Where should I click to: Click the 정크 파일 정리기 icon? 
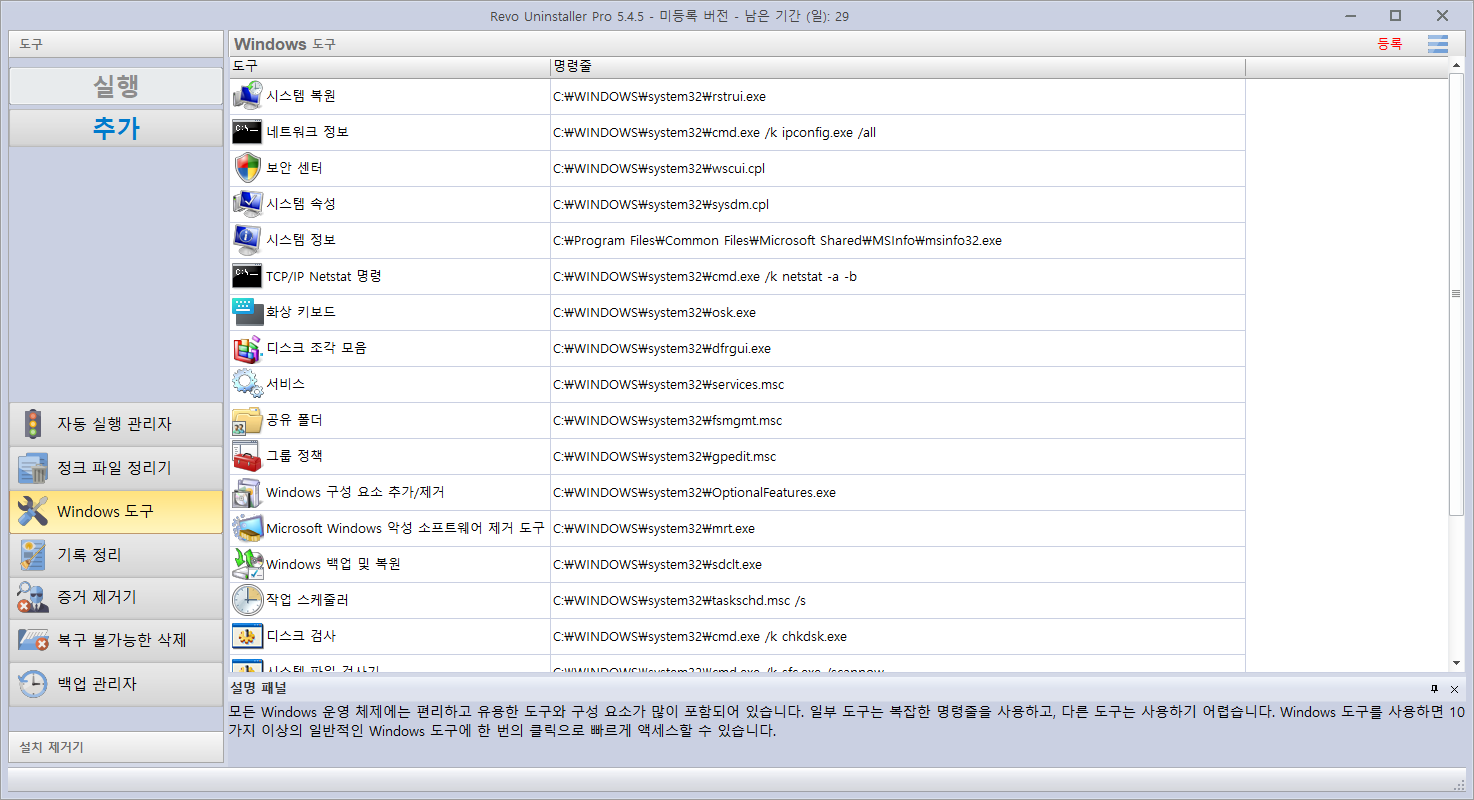click(33, 468)
